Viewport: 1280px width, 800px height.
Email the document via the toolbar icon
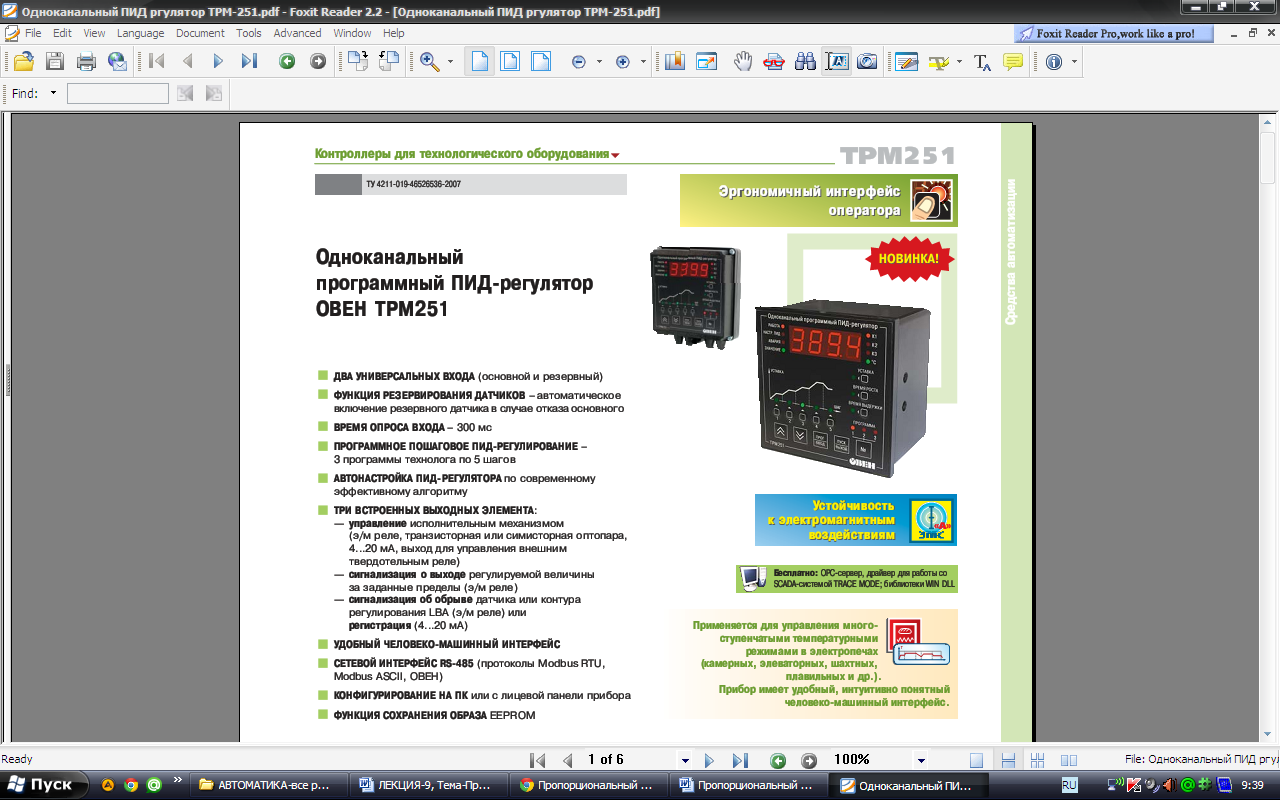(118, 62)
